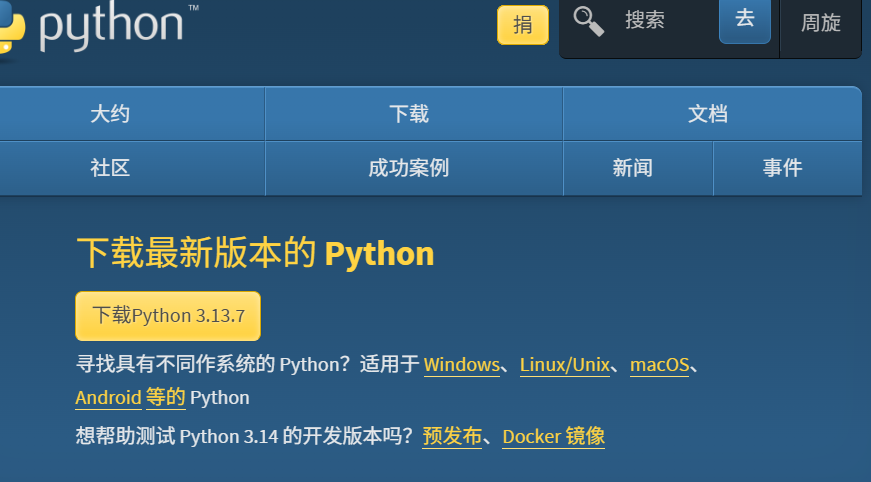Click the 下载Python 3.13.7 button
The height and width of the screenshot is (482, 871).
(x=168, y=316)
